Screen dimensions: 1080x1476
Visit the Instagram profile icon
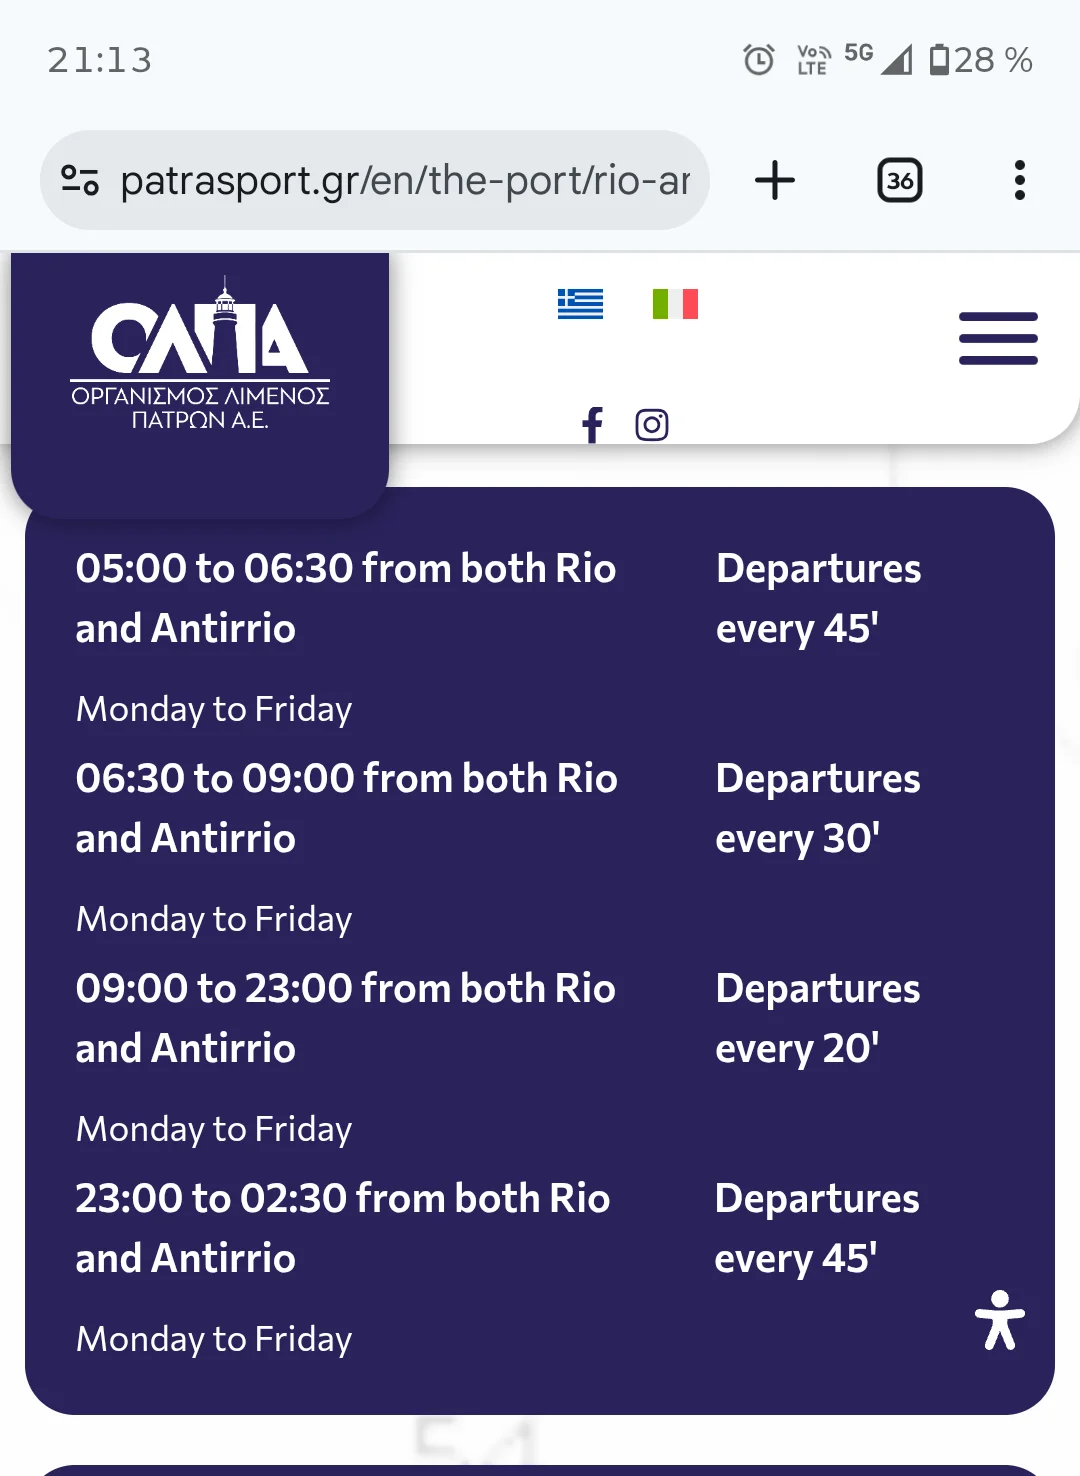(652, 425)
